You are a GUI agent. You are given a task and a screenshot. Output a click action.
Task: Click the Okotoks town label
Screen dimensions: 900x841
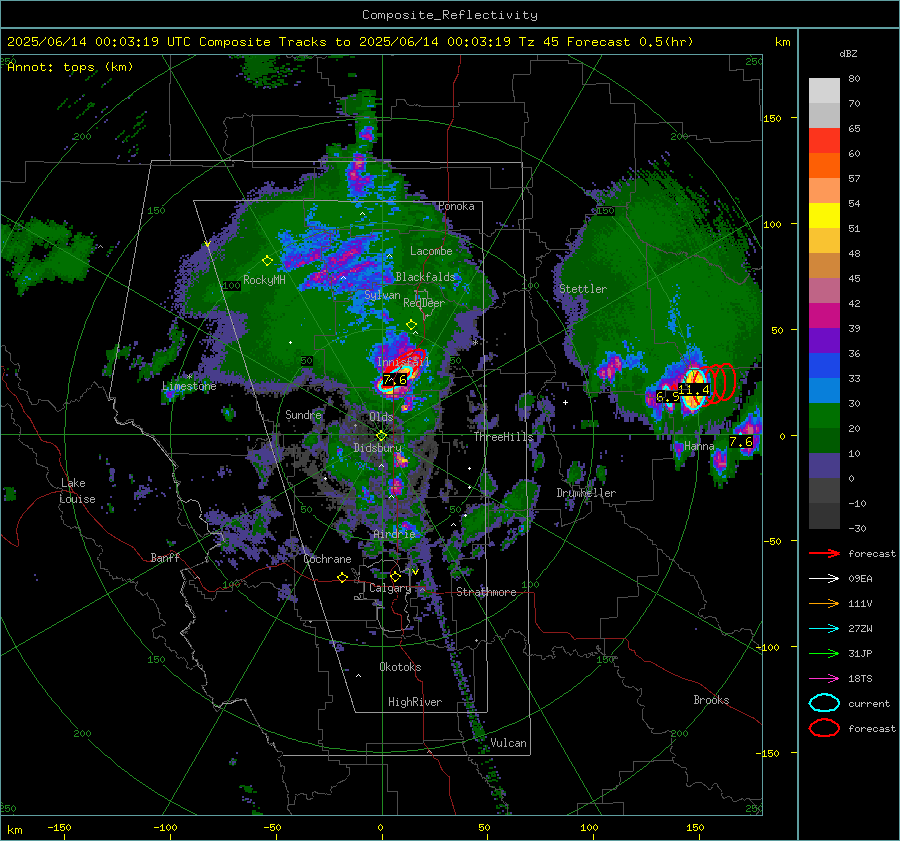point(400,667)
